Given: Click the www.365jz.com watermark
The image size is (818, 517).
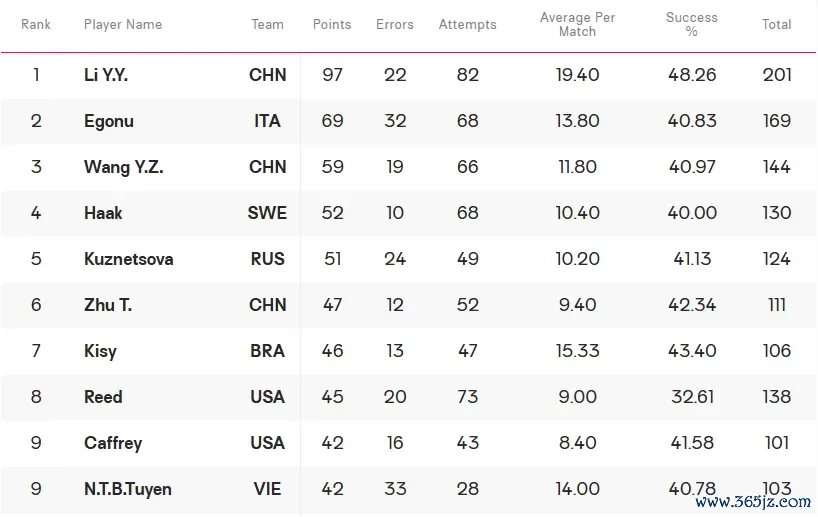Looking at the screenshot, I should point(753,502).
